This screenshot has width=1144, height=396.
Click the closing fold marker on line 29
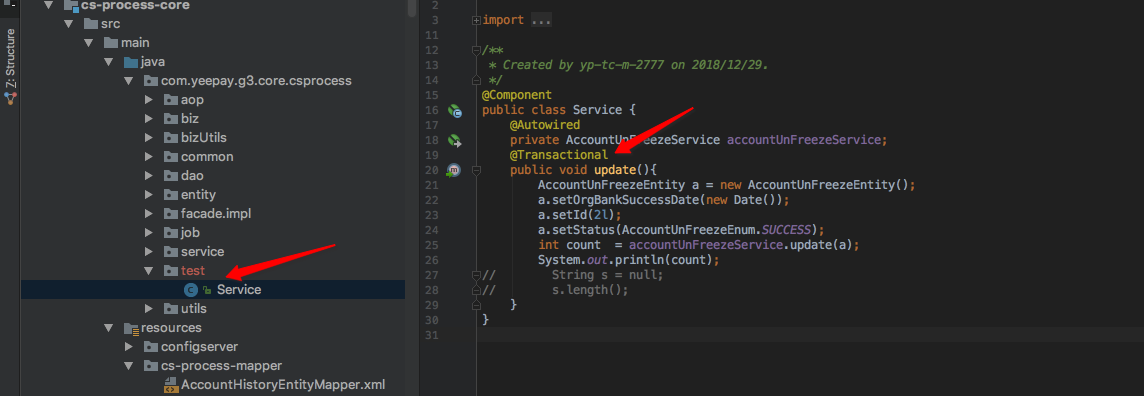(x=476, y=304)
